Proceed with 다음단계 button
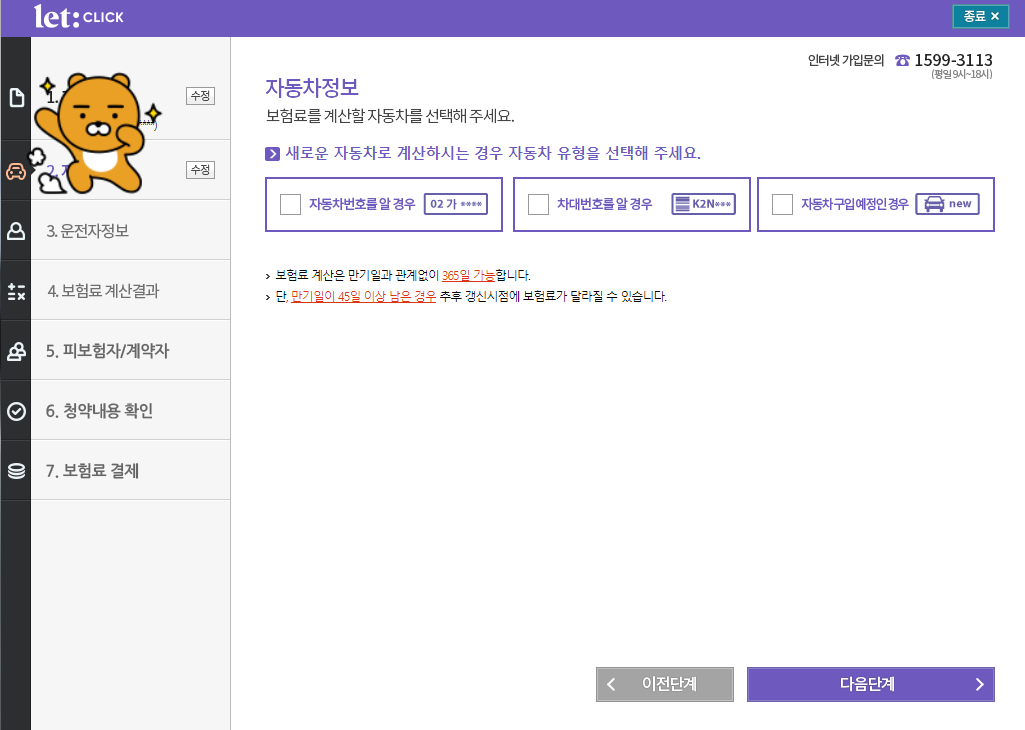This screenshot has height=730, width=1025. (871, 684)
